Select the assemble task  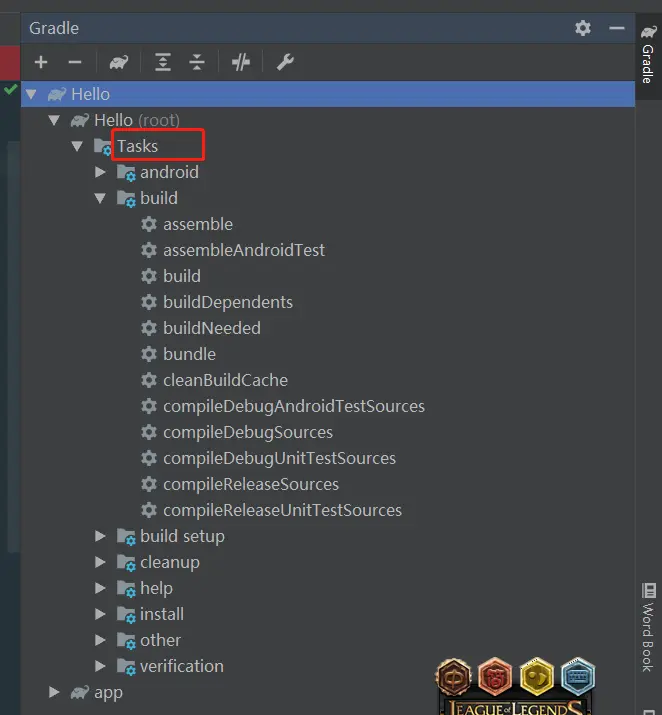click(x=198, y=224)
